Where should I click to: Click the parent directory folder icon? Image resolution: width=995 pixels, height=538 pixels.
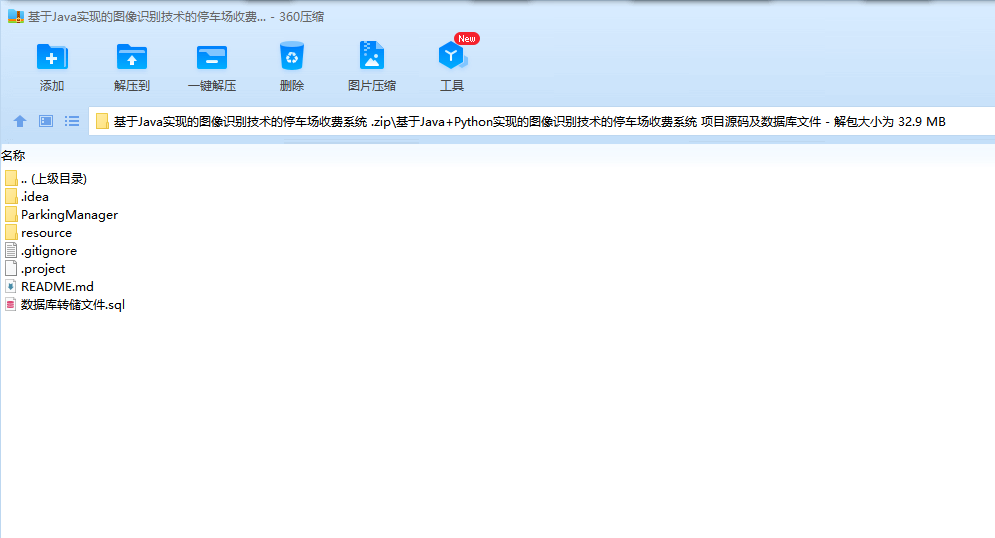[x=11, y=178]
